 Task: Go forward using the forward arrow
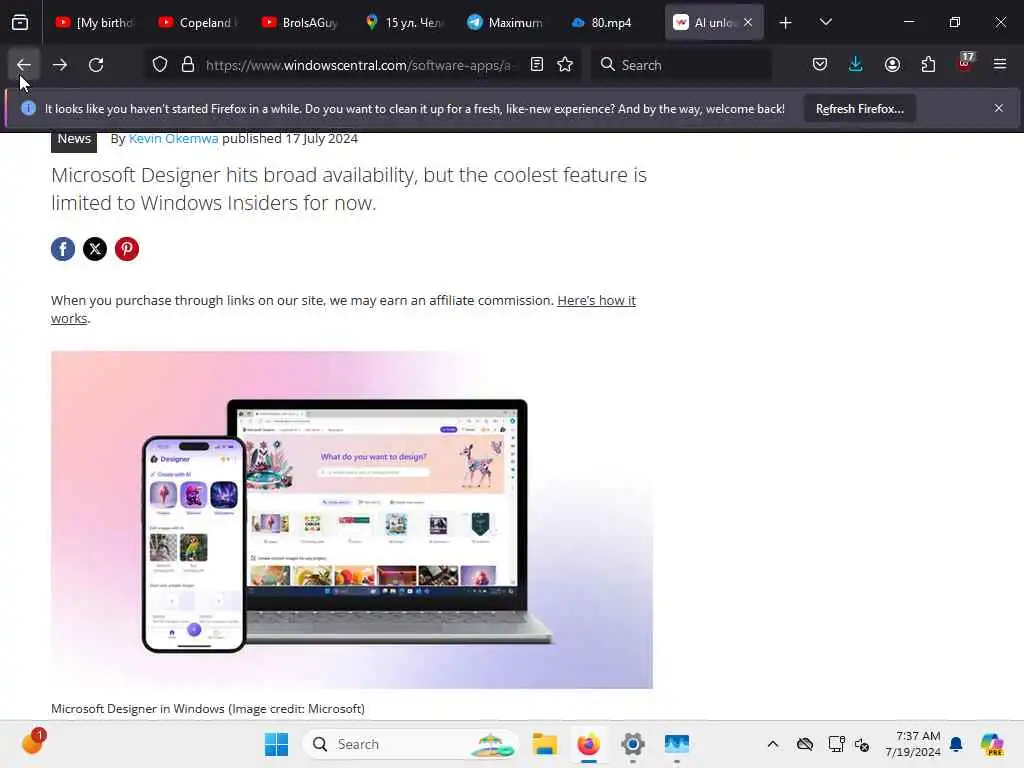pos(60,65)
